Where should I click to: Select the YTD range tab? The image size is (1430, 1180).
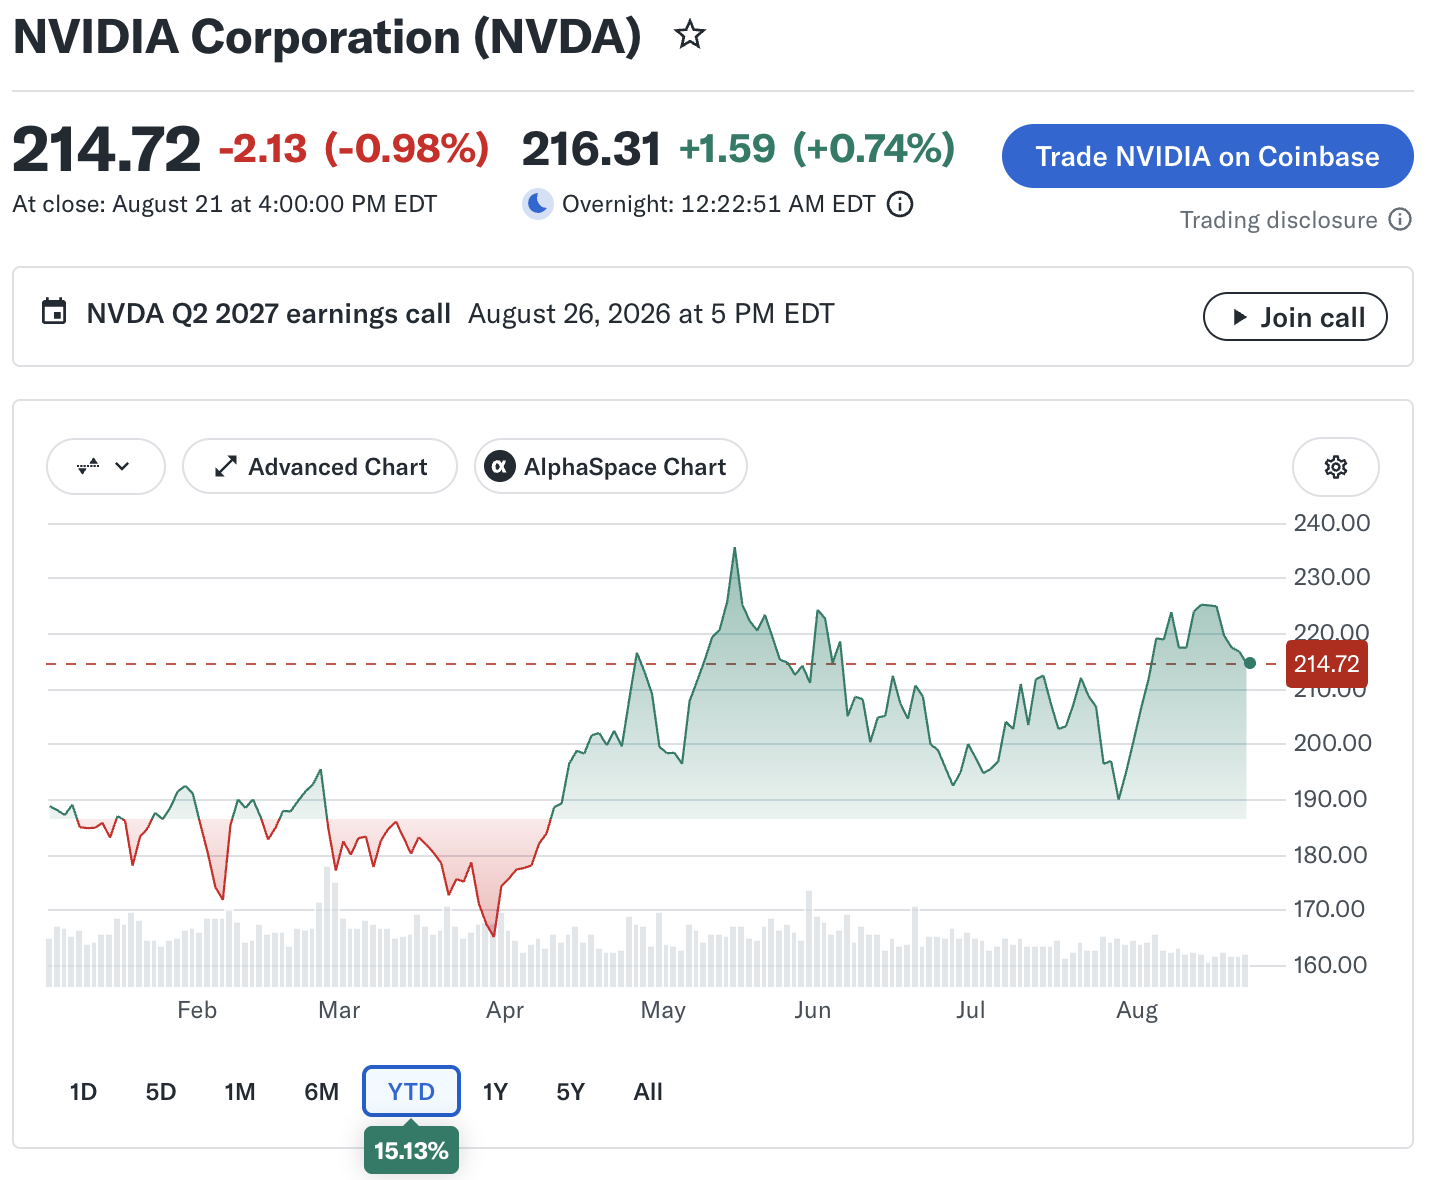point(411,1092)
